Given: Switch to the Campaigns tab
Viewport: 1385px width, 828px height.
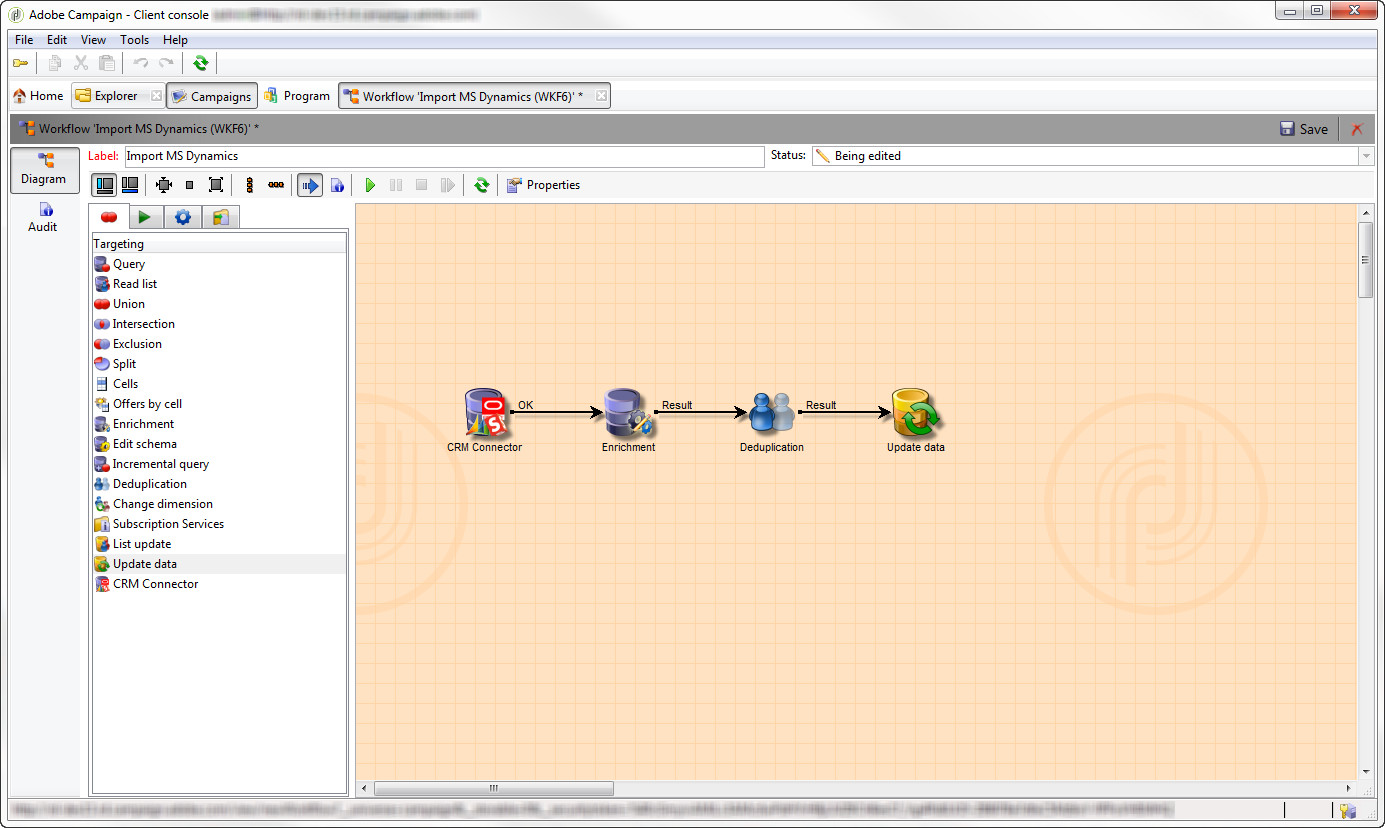Looking at the screenshot, I should point(212,96).
